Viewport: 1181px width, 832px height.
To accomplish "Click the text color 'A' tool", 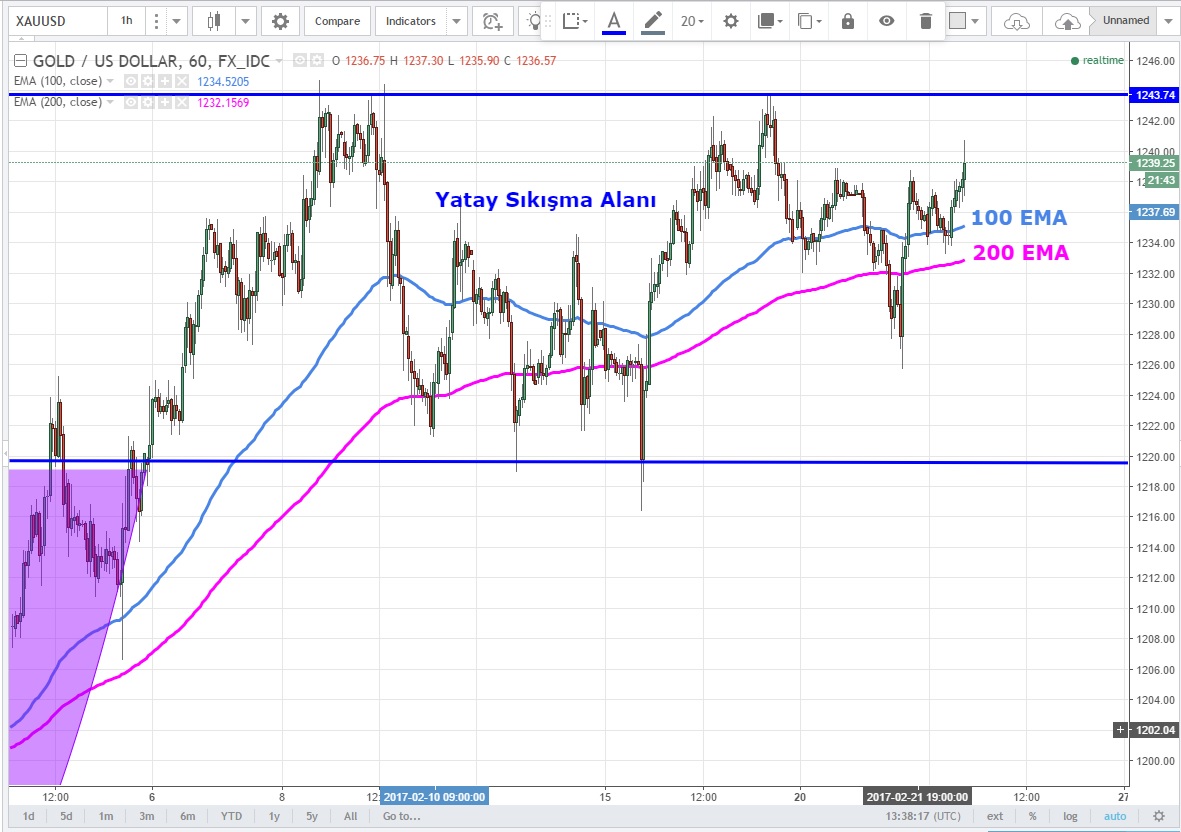I will coord(614,21).
